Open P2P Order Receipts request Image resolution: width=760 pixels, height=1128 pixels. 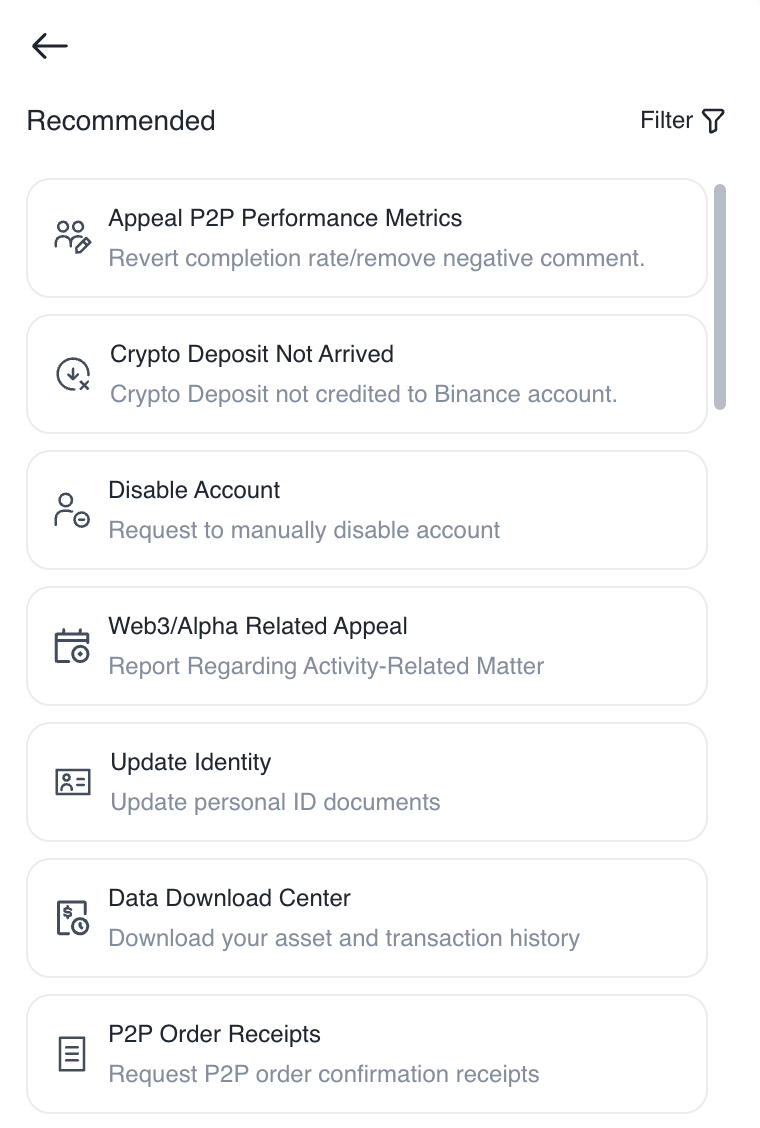coord(367,1054)
